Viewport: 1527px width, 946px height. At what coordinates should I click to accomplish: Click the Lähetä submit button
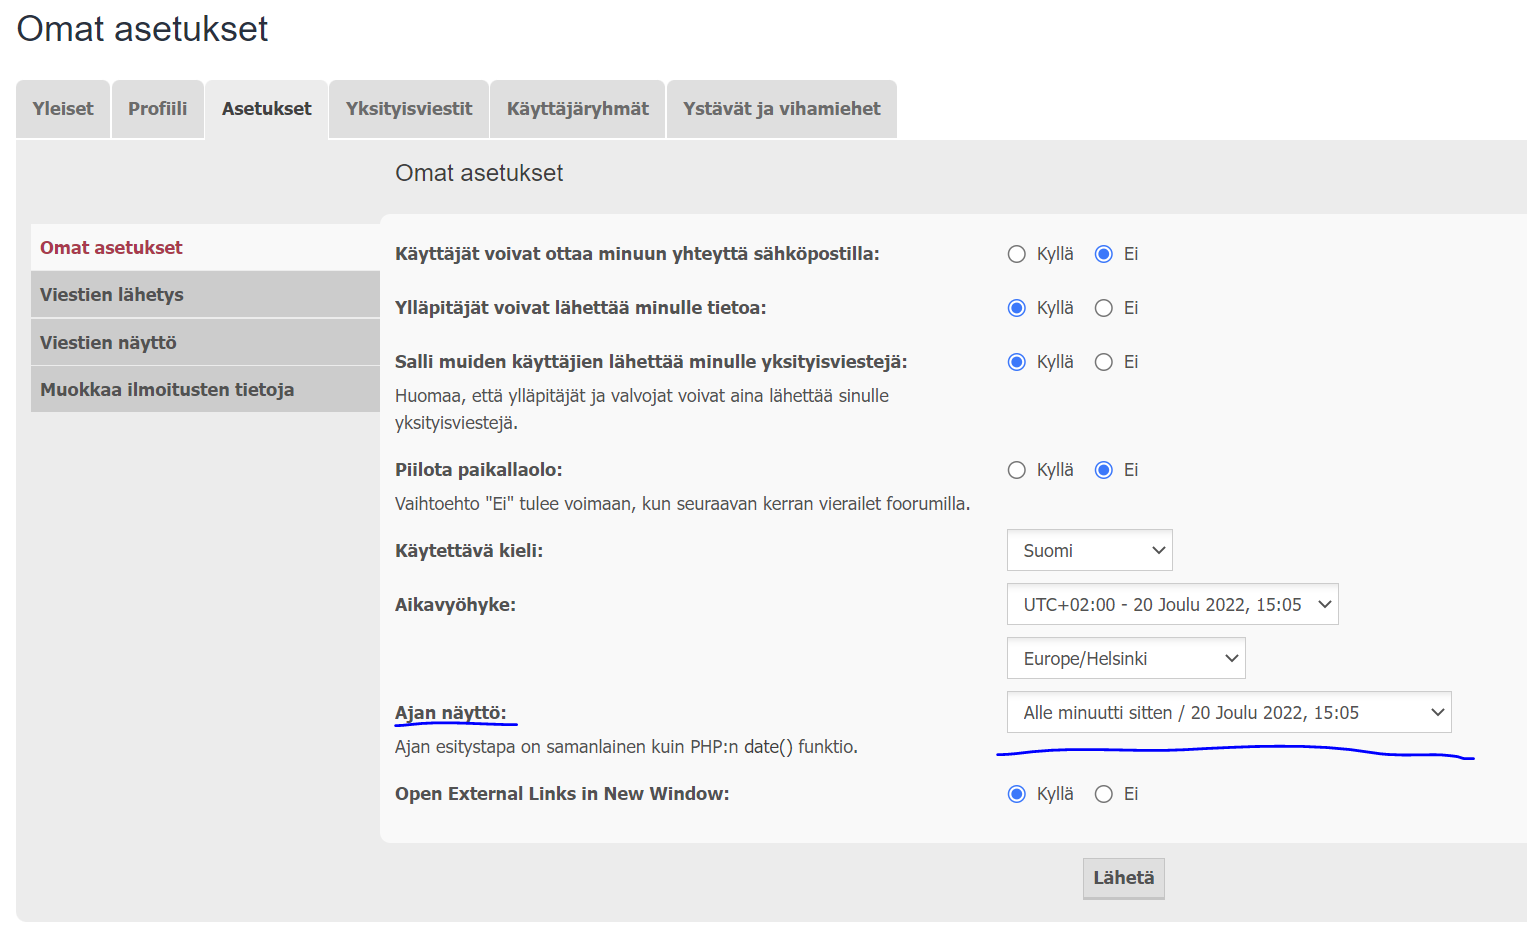(1123, 878)
